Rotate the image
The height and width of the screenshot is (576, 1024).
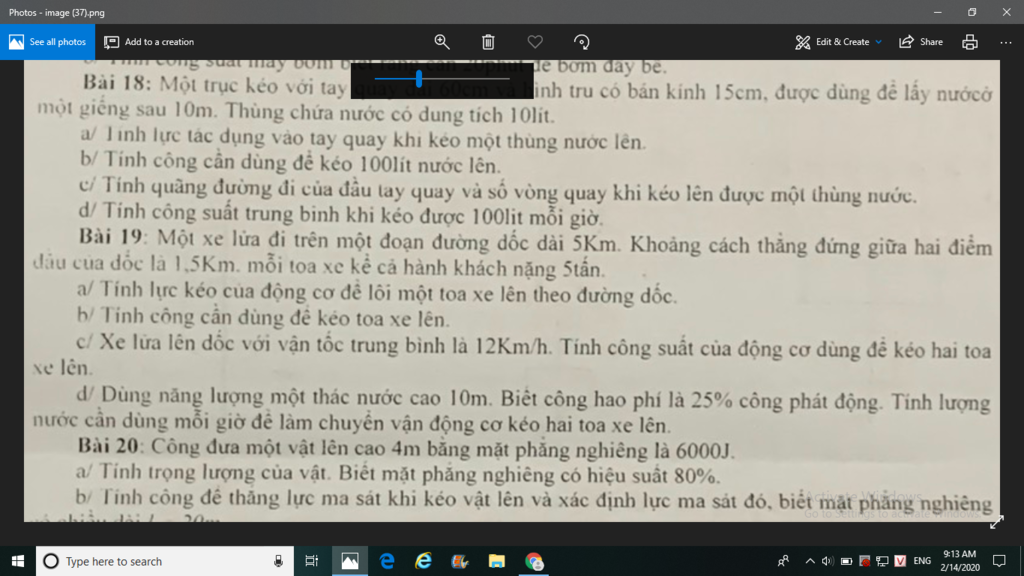pyautogui.click(x=581, y=42)
